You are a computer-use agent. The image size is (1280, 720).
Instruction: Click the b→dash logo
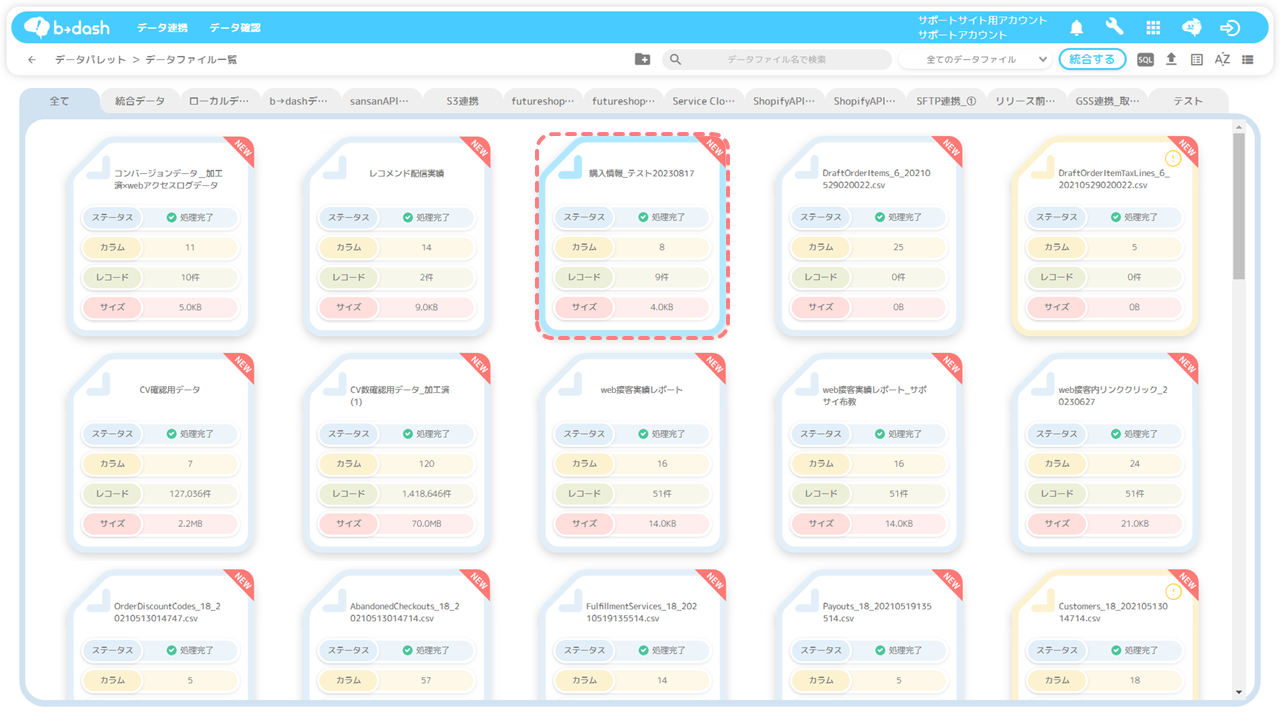coord(66,27)
